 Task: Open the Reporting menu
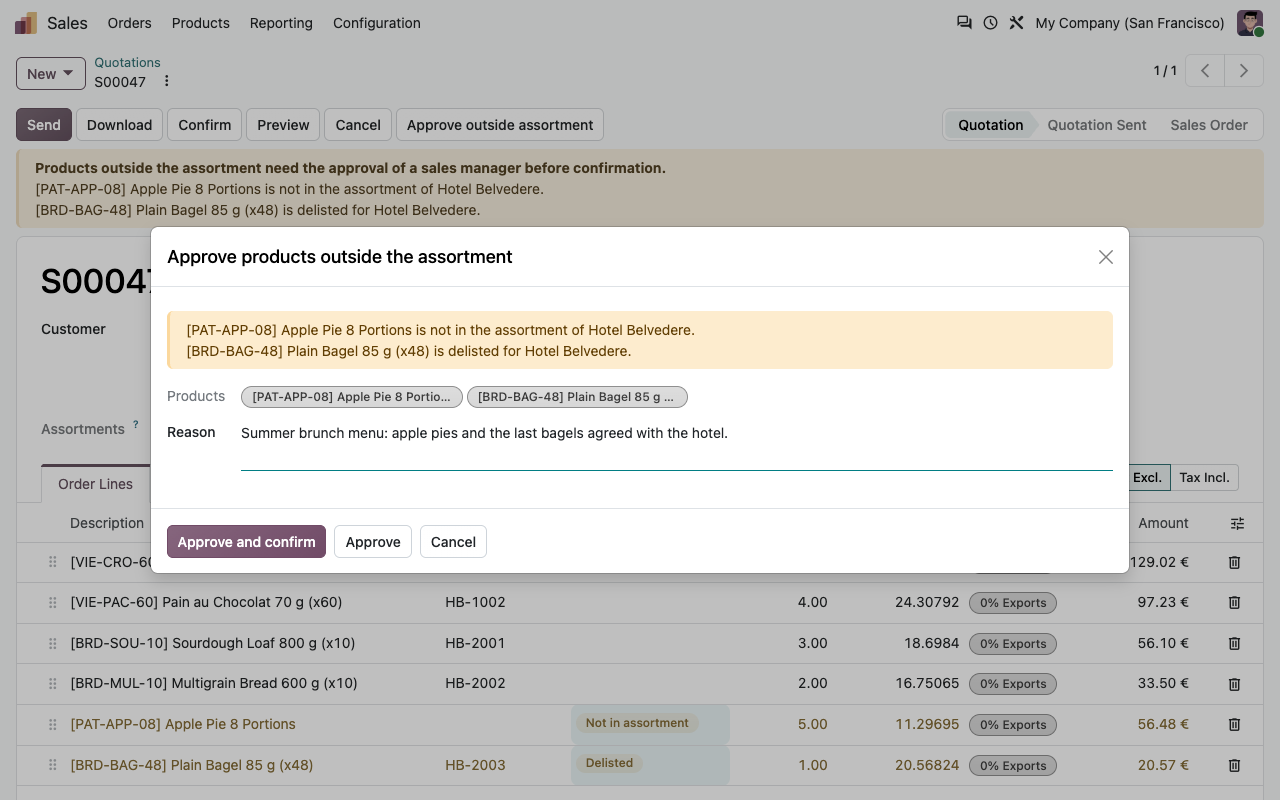pos(281,23)
